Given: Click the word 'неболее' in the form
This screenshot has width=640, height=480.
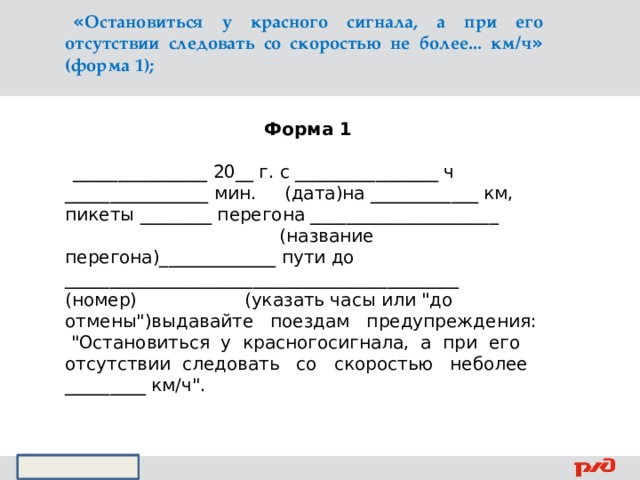Looking at the screenshot, I should 489,364.
